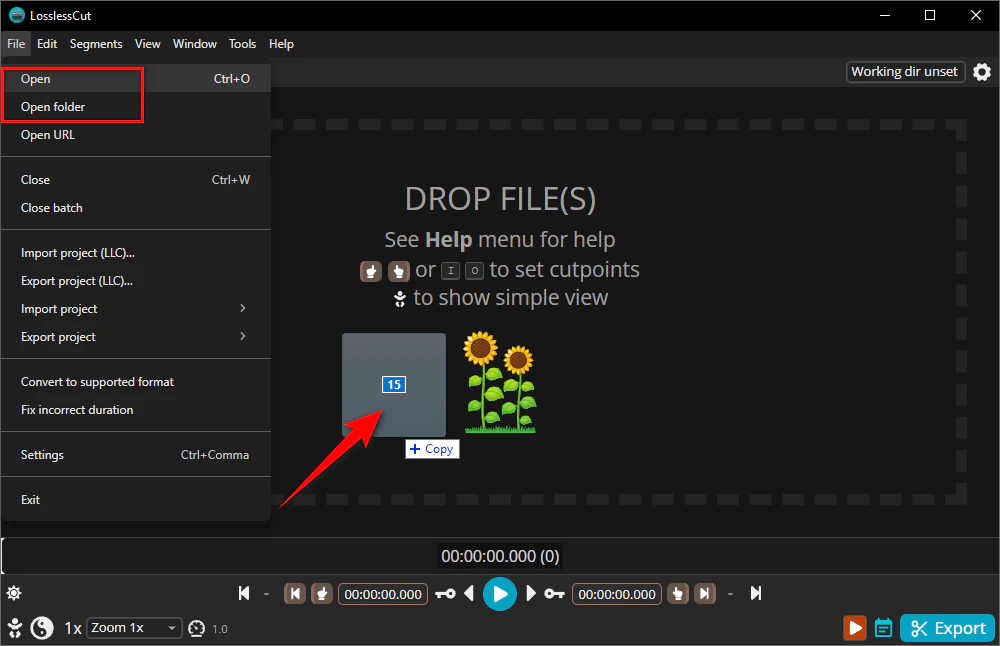
Task: Step back one frame
Action: click(469, 594)
